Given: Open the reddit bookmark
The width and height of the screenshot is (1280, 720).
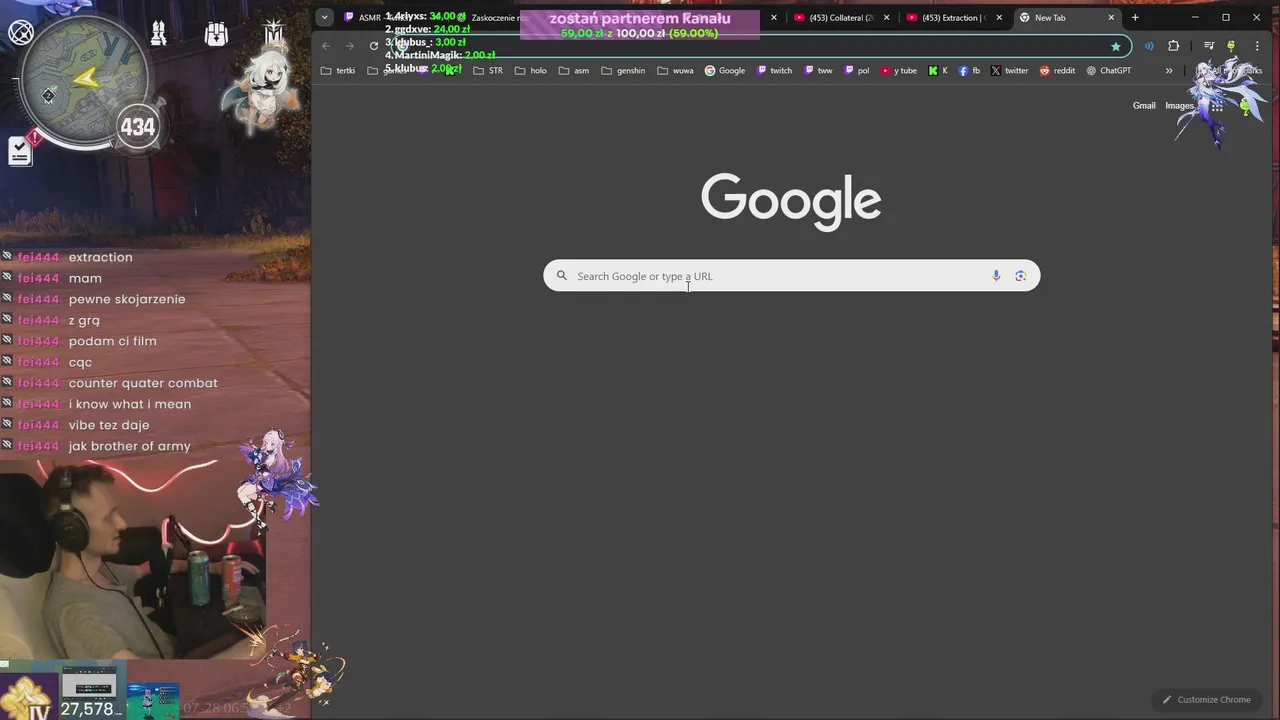Looking at the screenshot, I should click(x=1058, y=71).
